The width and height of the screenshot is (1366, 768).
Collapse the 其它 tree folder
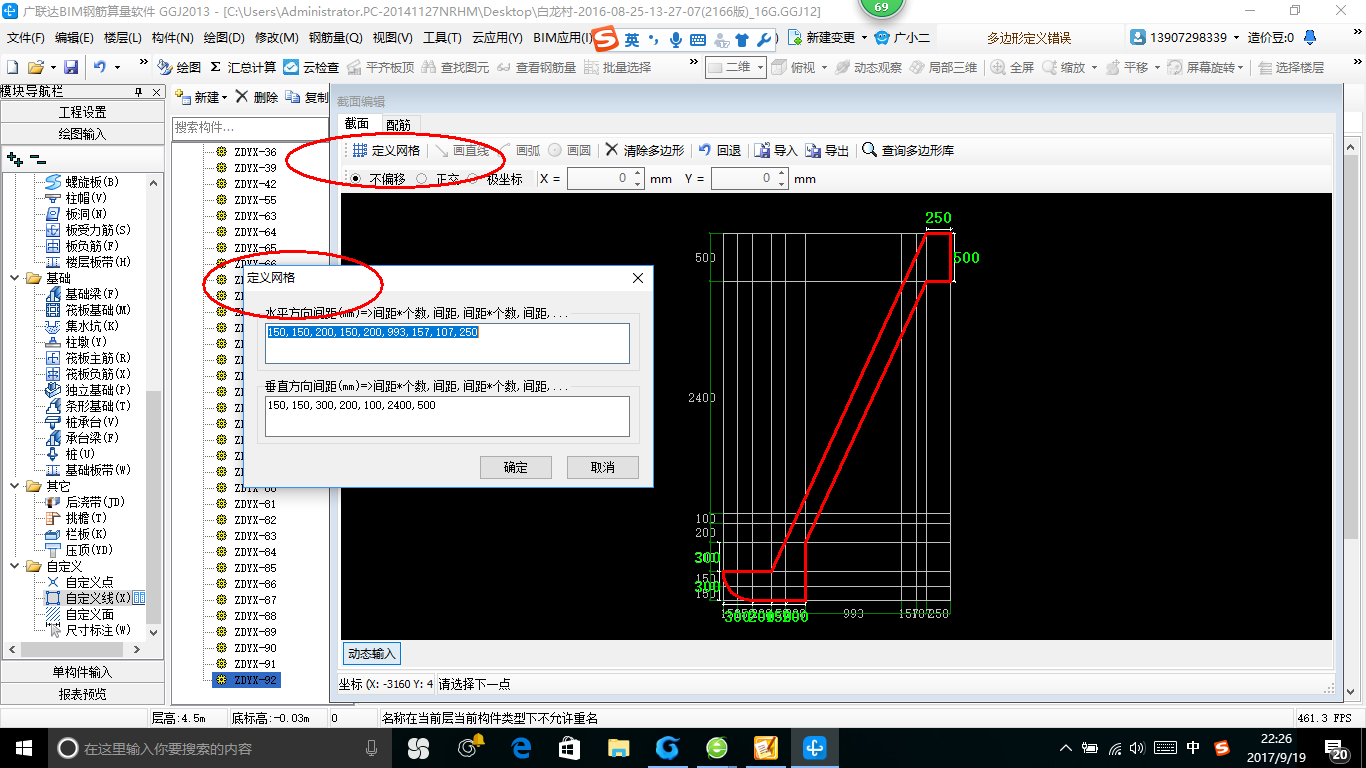(x=13, y=486)
